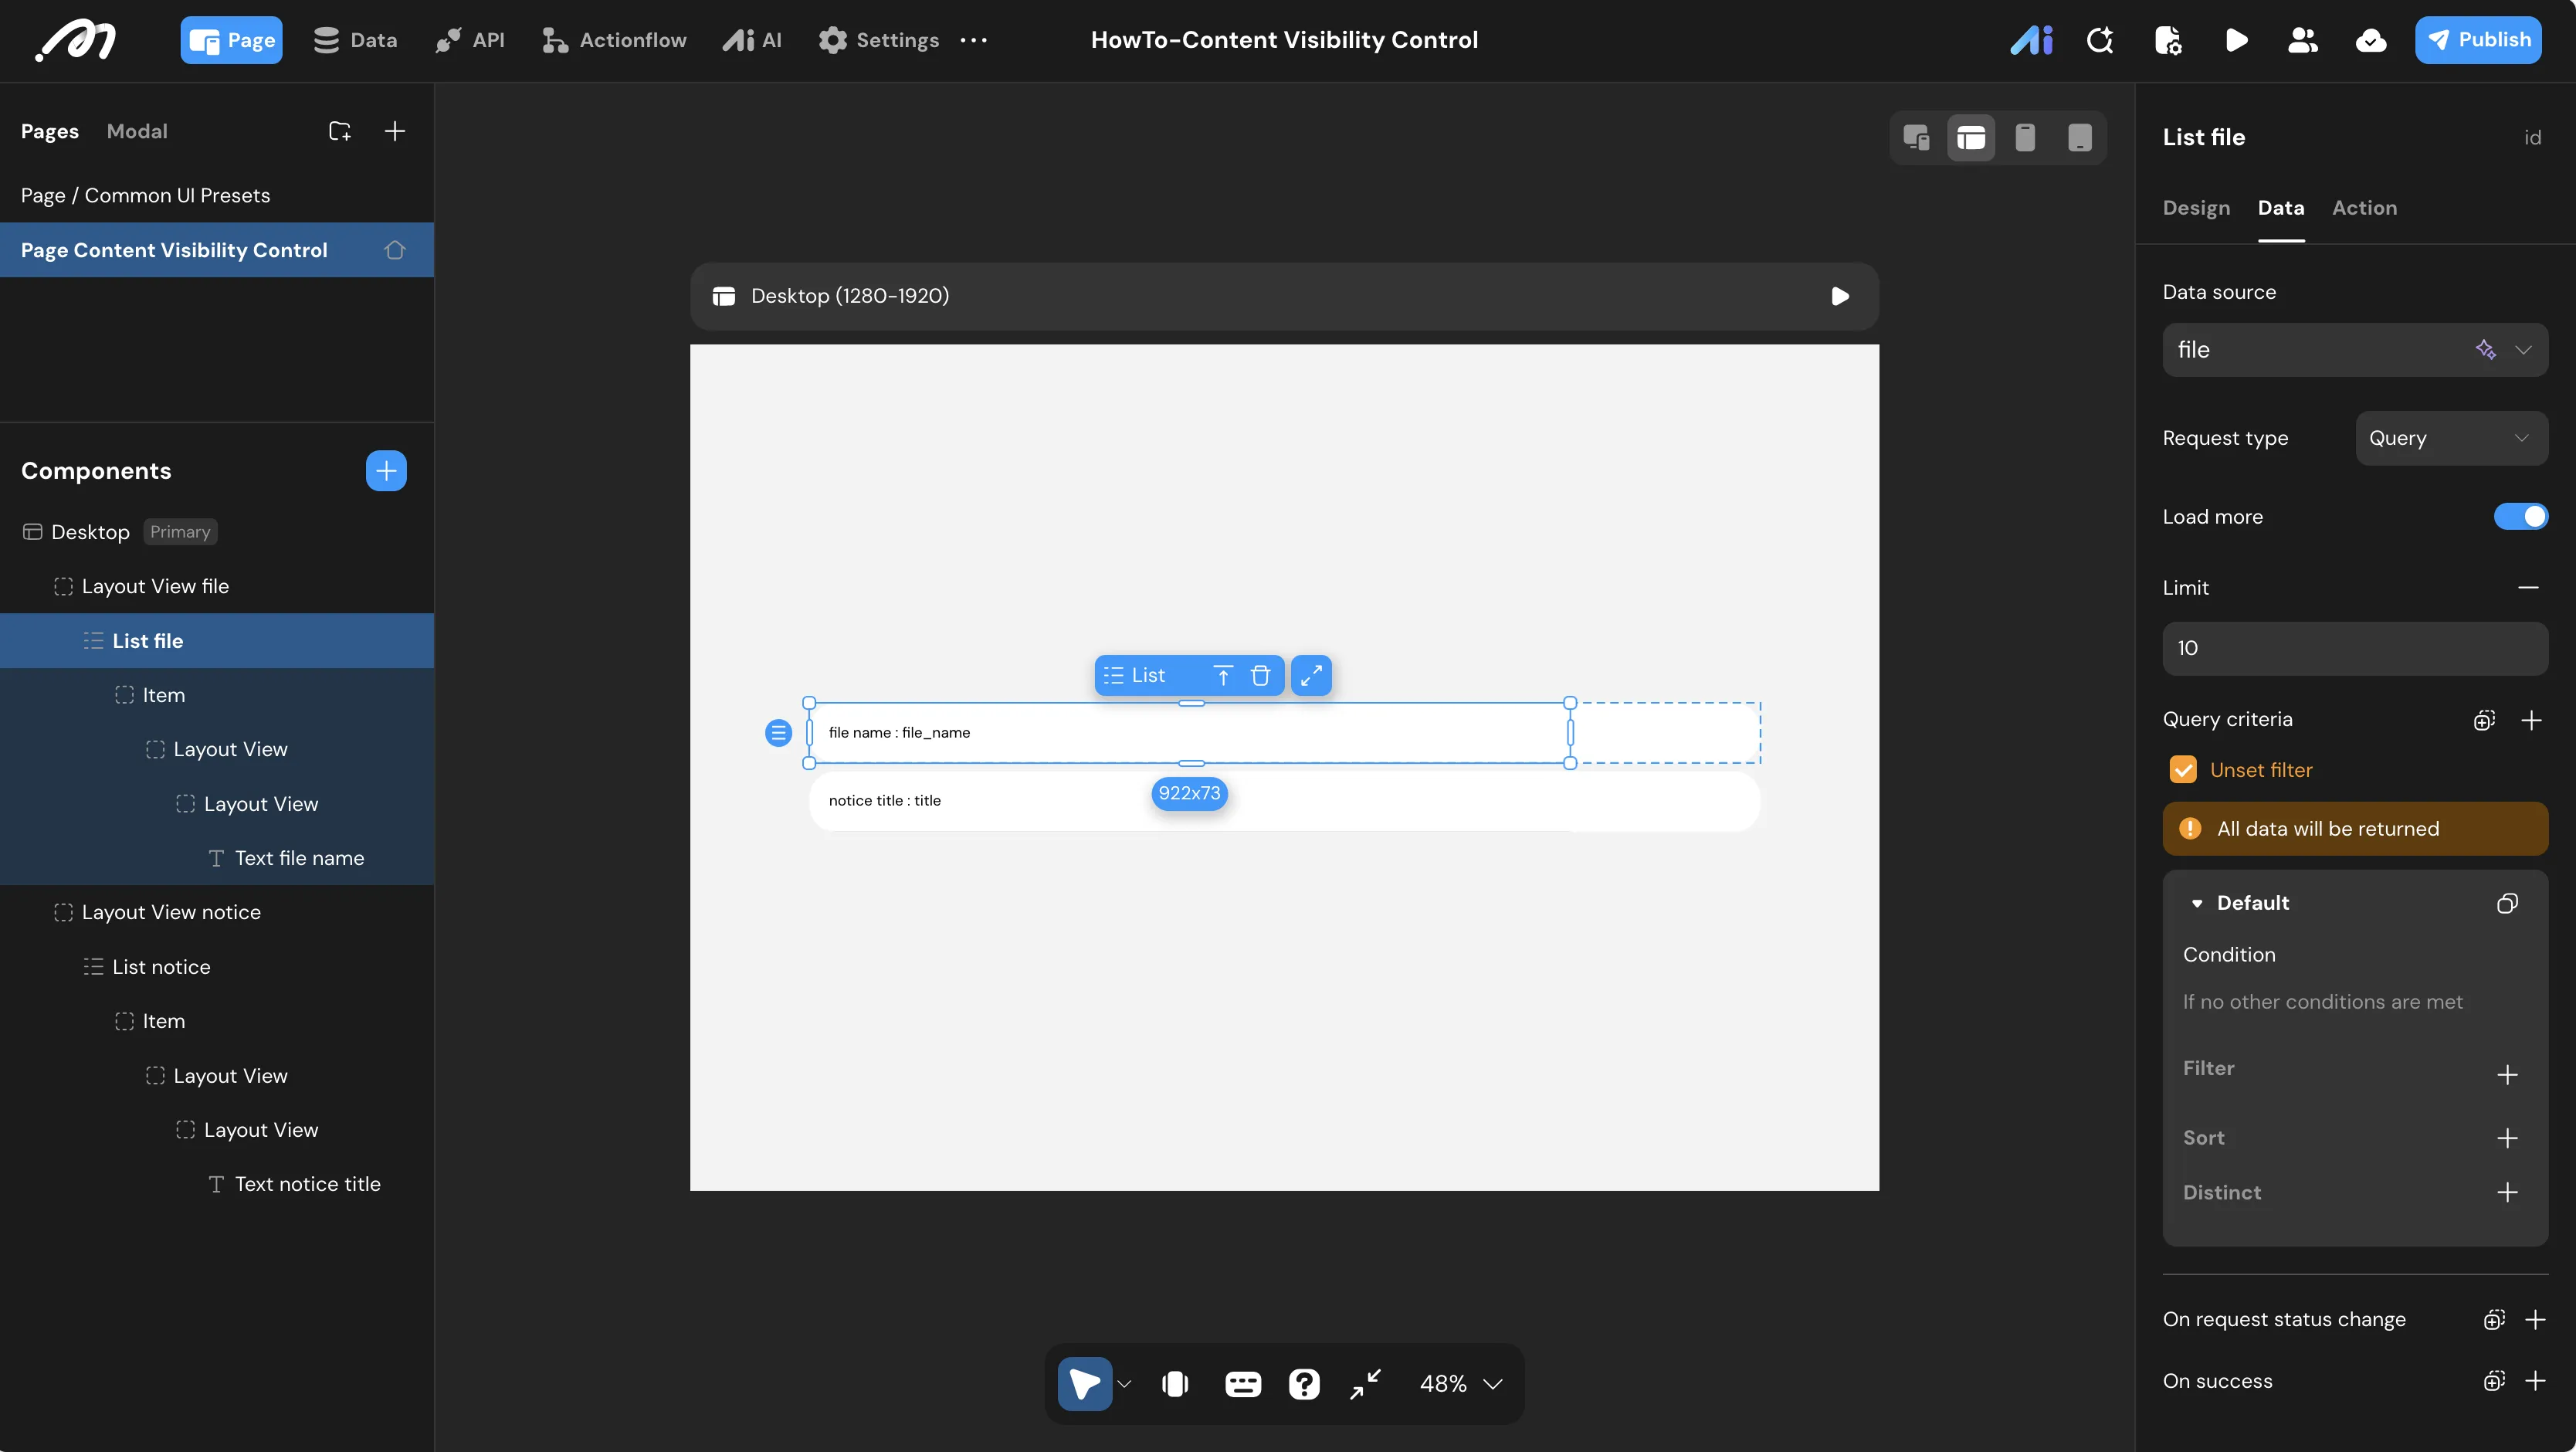2576x1452 pixels.
Task: Click the sync refresh icon in header
Action: pyautogui.click(x=2100, y=40)
